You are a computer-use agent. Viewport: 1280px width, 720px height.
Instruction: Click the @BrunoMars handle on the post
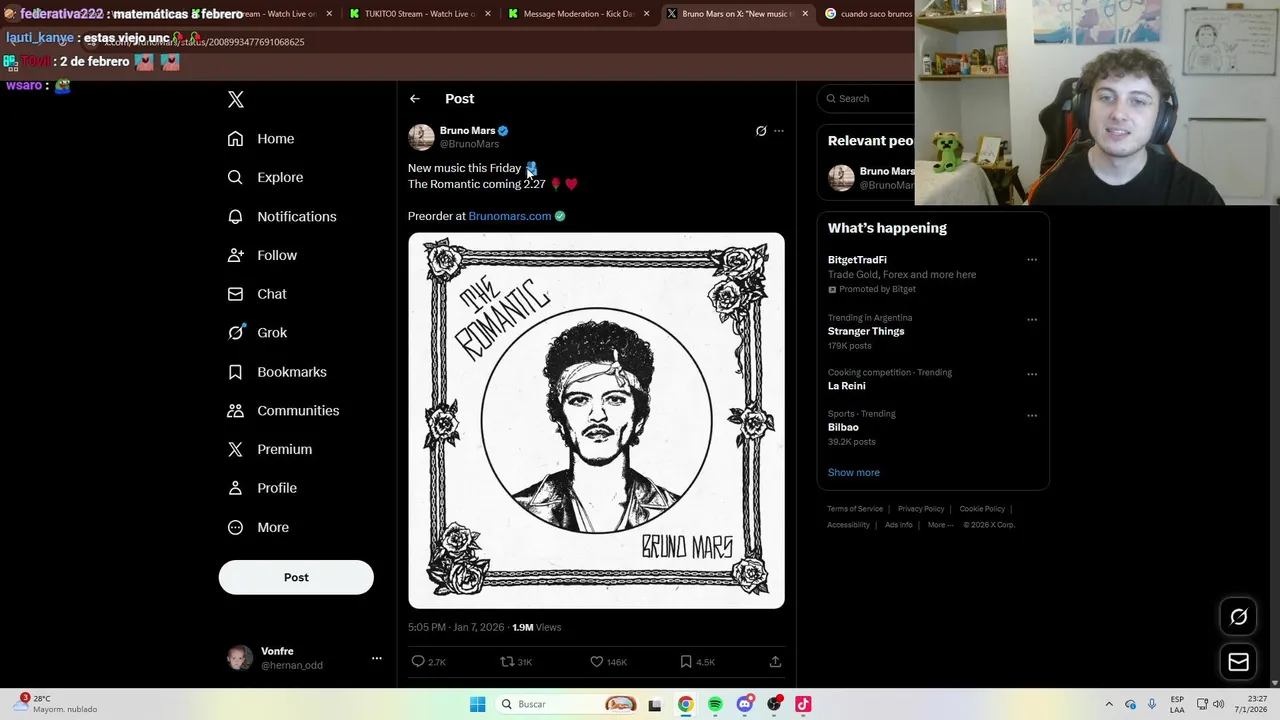469,144
